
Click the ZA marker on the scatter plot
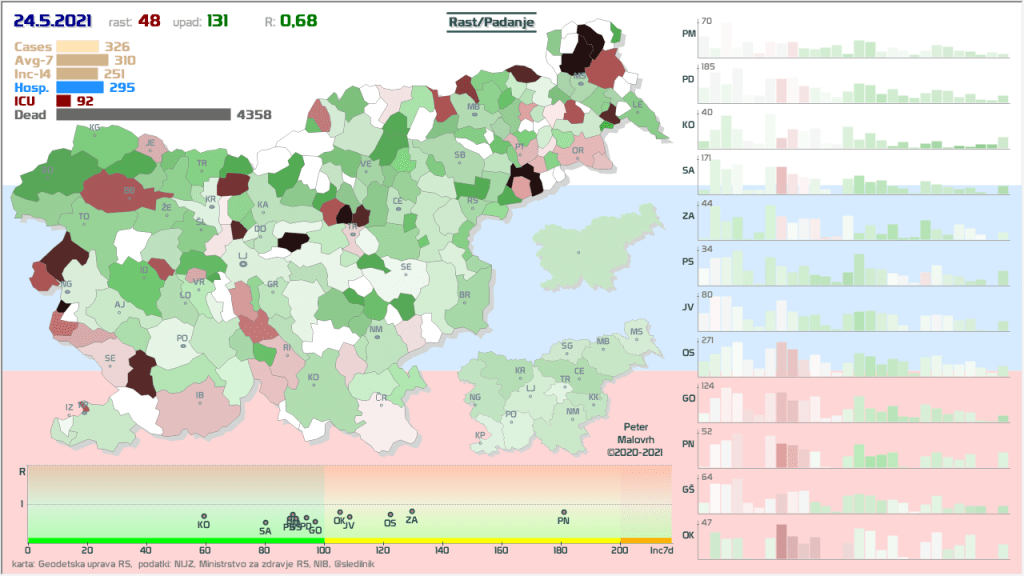click(x=411, y=512)
